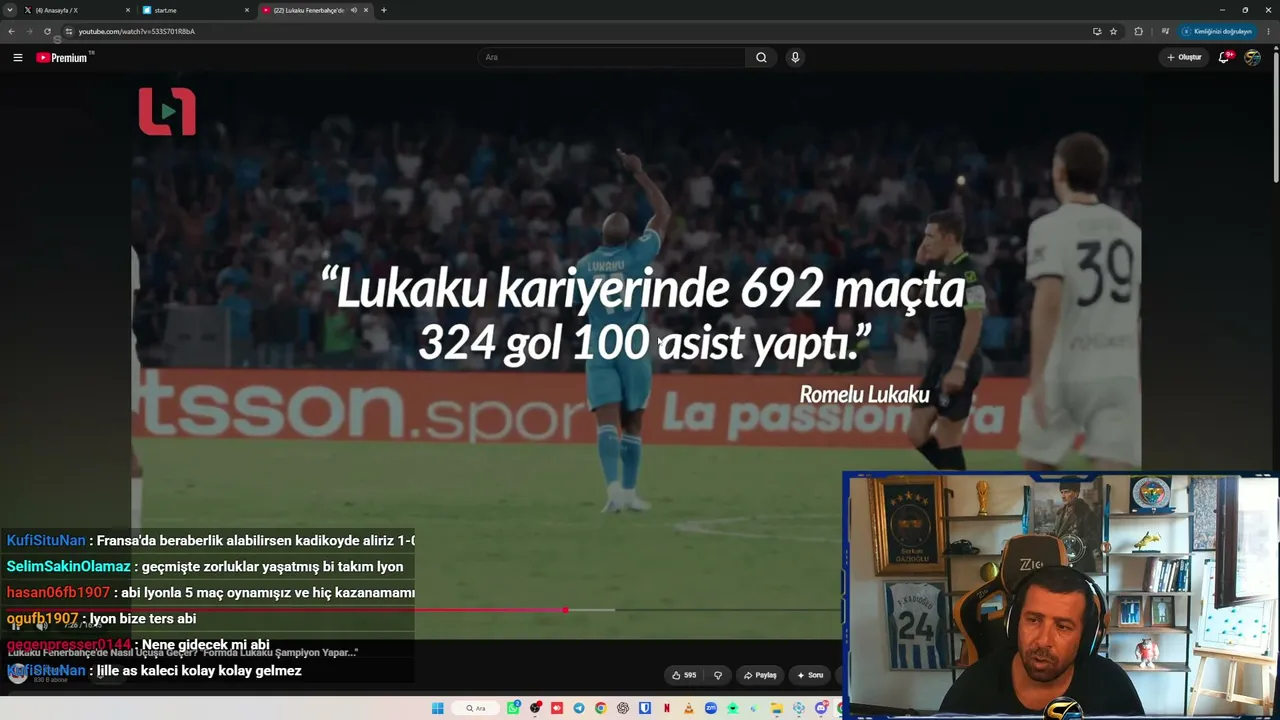The height and width of the screenshot is (720, 1280).
Task: Open the YouTube account avatar menu
Action: point(1252,58)
